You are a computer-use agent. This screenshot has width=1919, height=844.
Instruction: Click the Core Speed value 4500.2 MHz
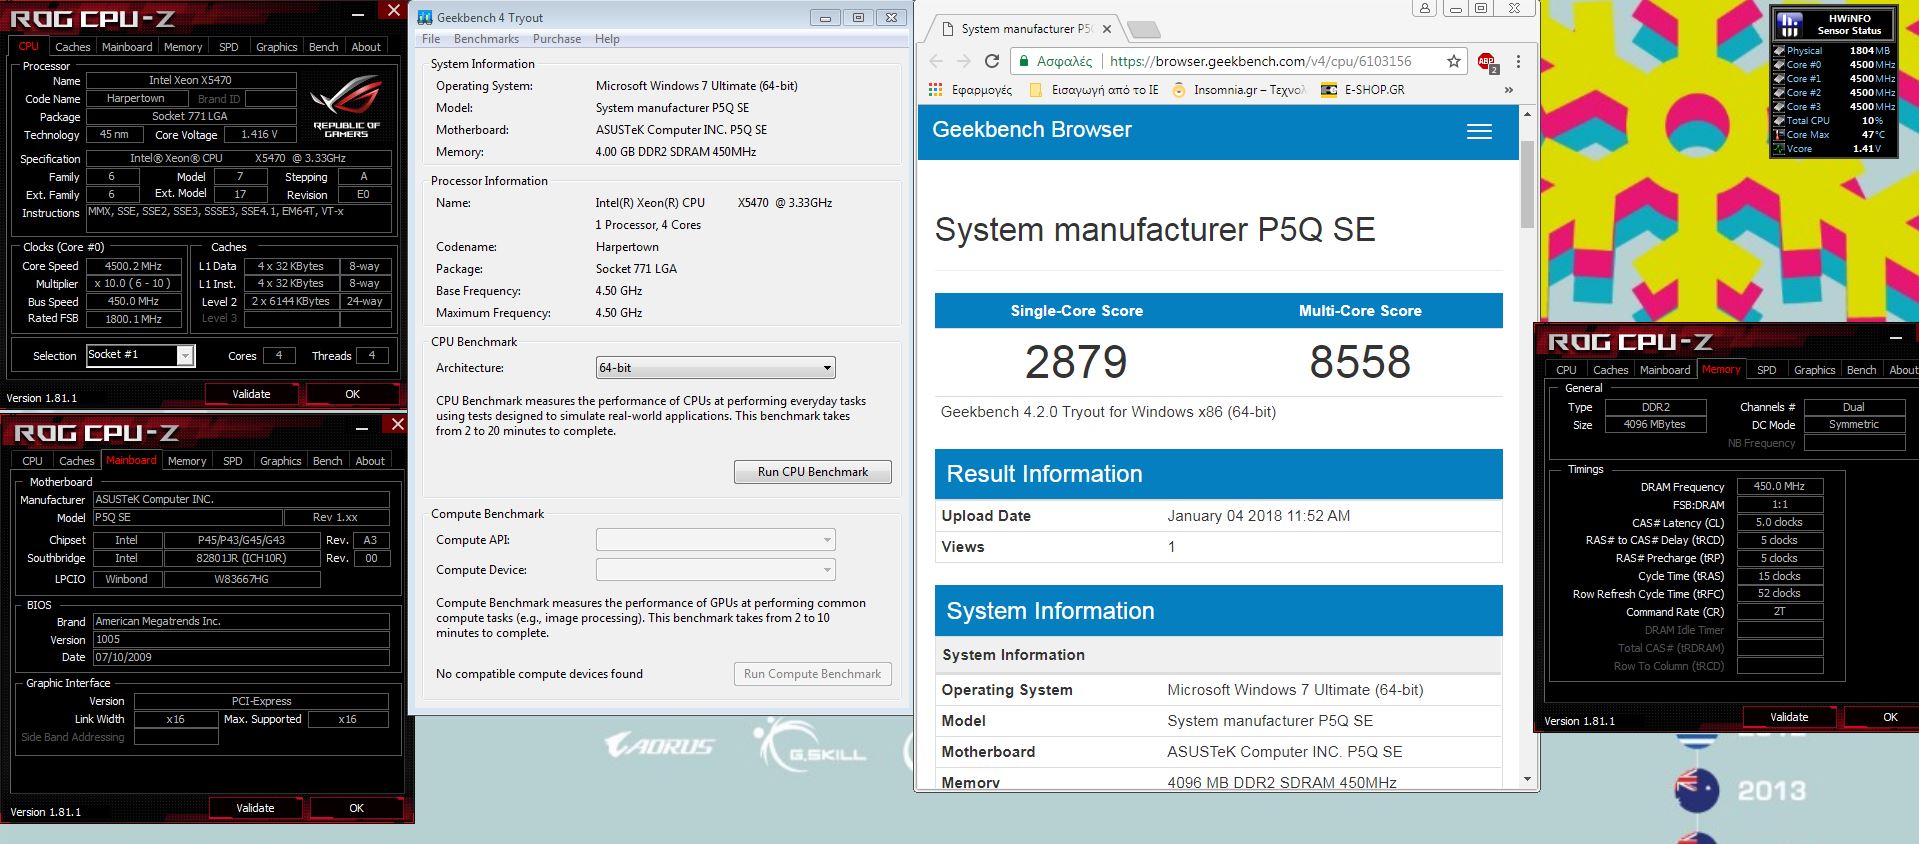coord(133,266)
